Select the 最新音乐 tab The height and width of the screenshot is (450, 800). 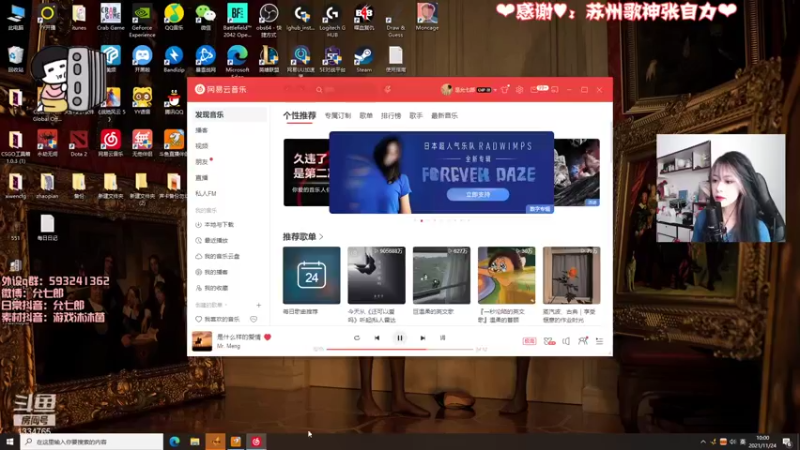(x=444, y=116)
